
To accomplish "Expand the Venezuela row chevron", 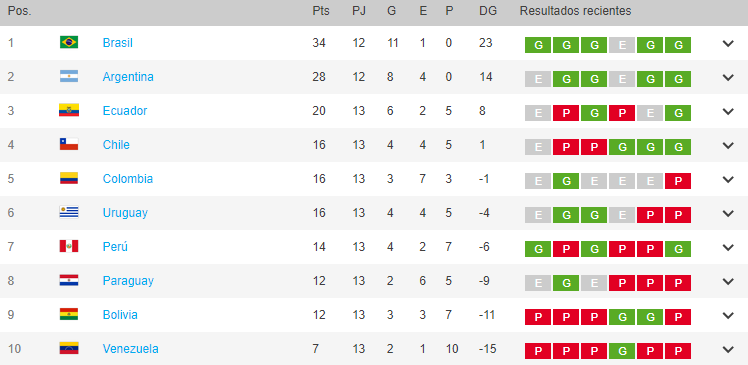I will (727, 350).
